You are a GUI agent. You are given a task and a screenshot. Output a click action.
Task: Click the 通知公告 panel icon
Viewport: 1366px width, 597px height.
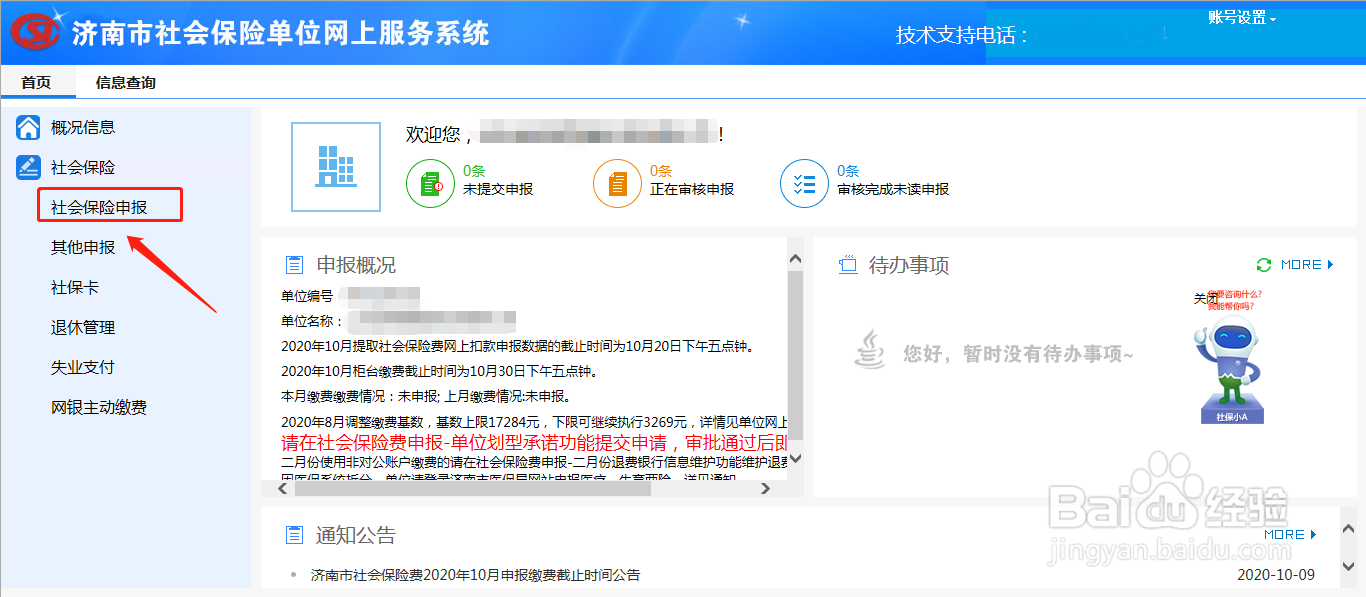click(x=294, y=534)
